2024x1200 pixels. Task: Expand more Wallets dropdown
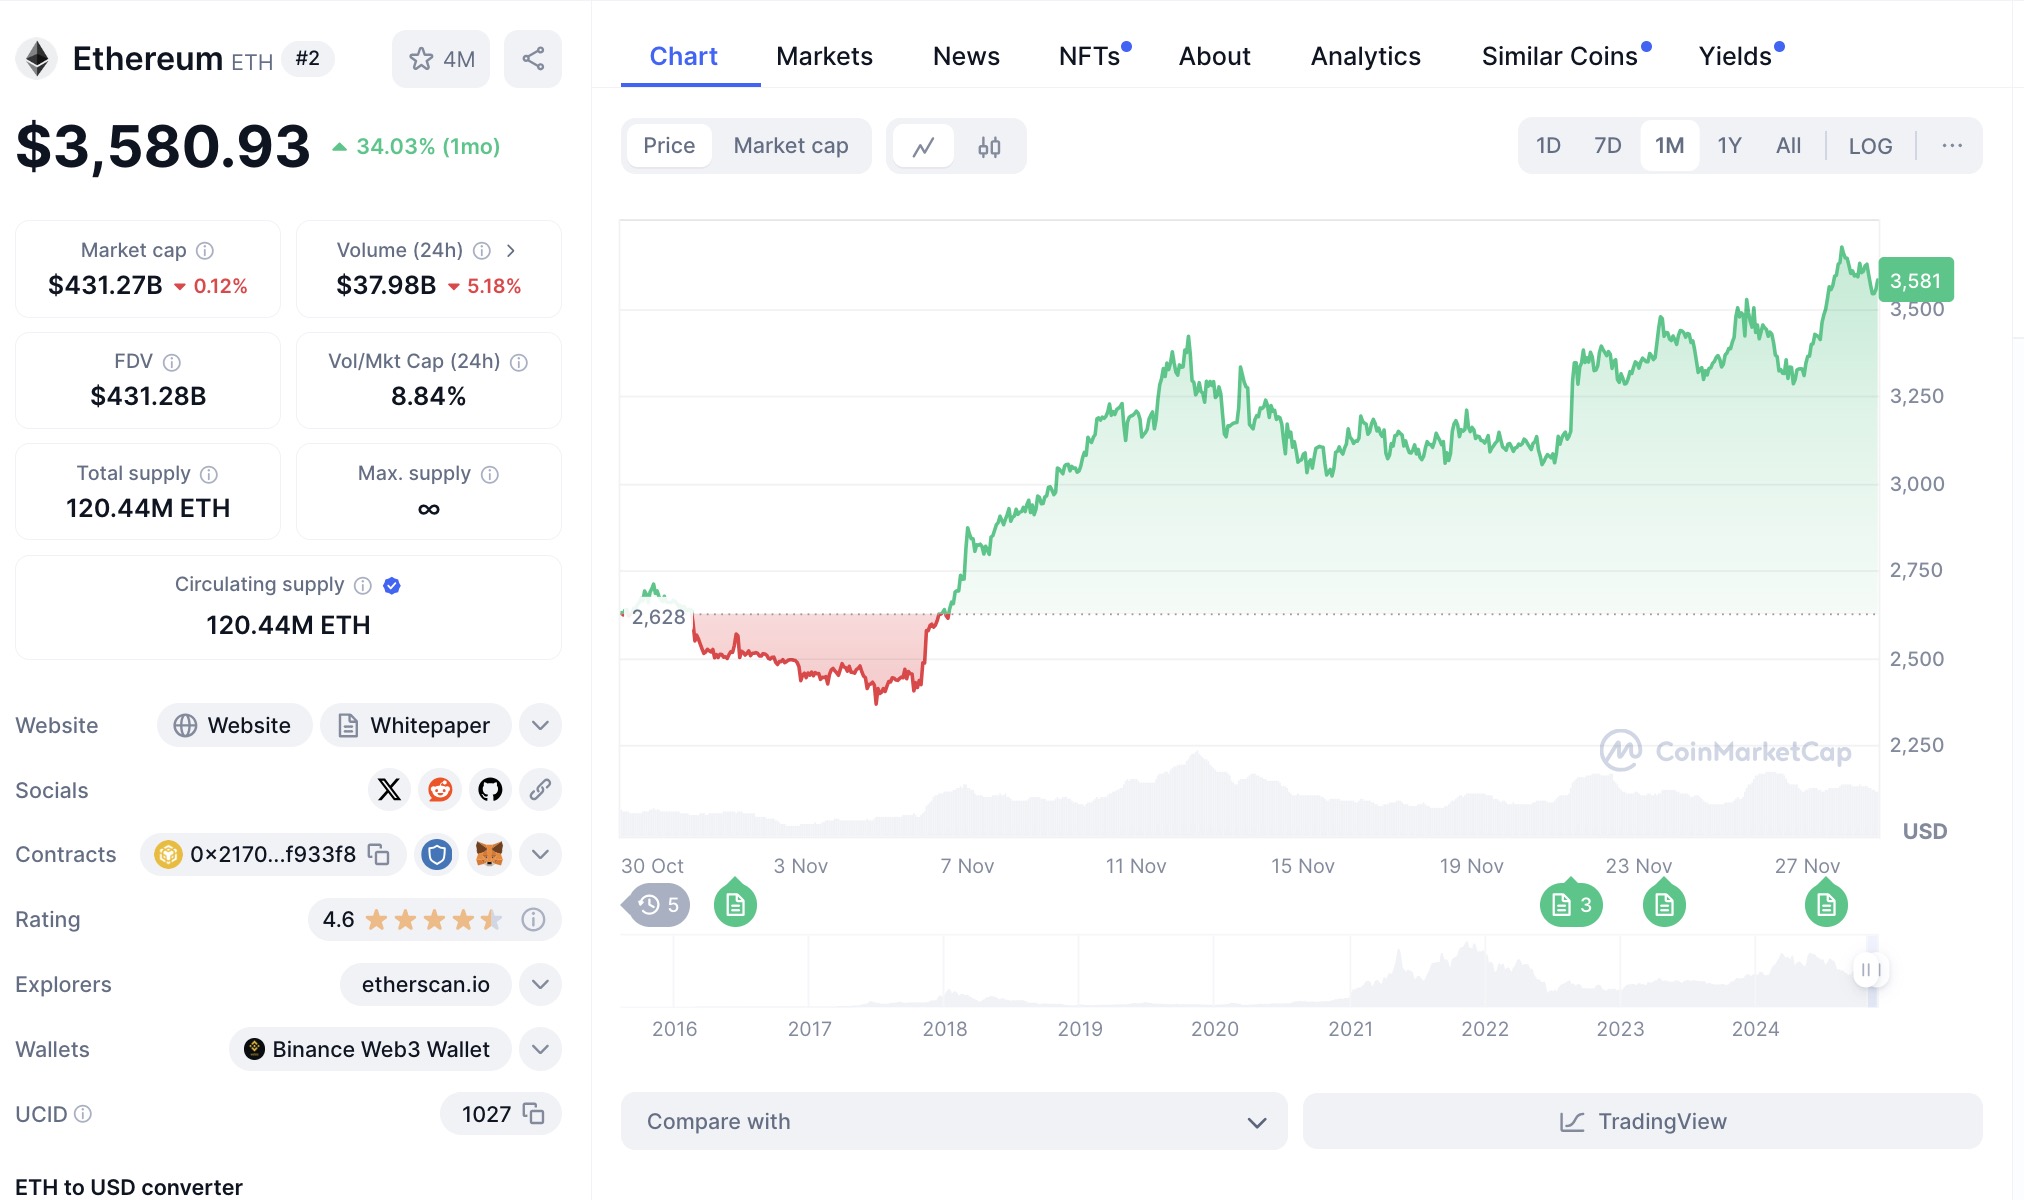540,1049
